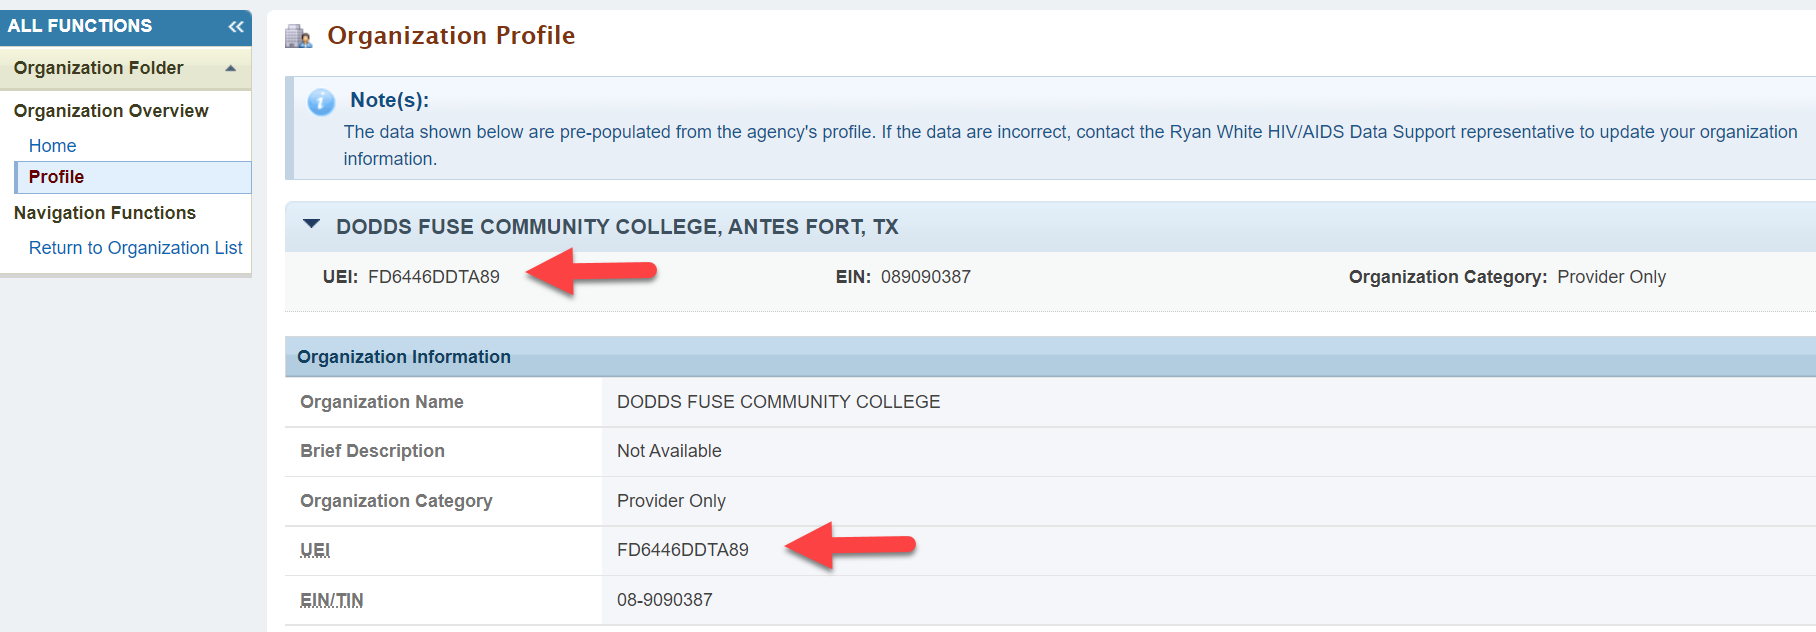Click the UEI abbreviation label in table

(315, 550)
